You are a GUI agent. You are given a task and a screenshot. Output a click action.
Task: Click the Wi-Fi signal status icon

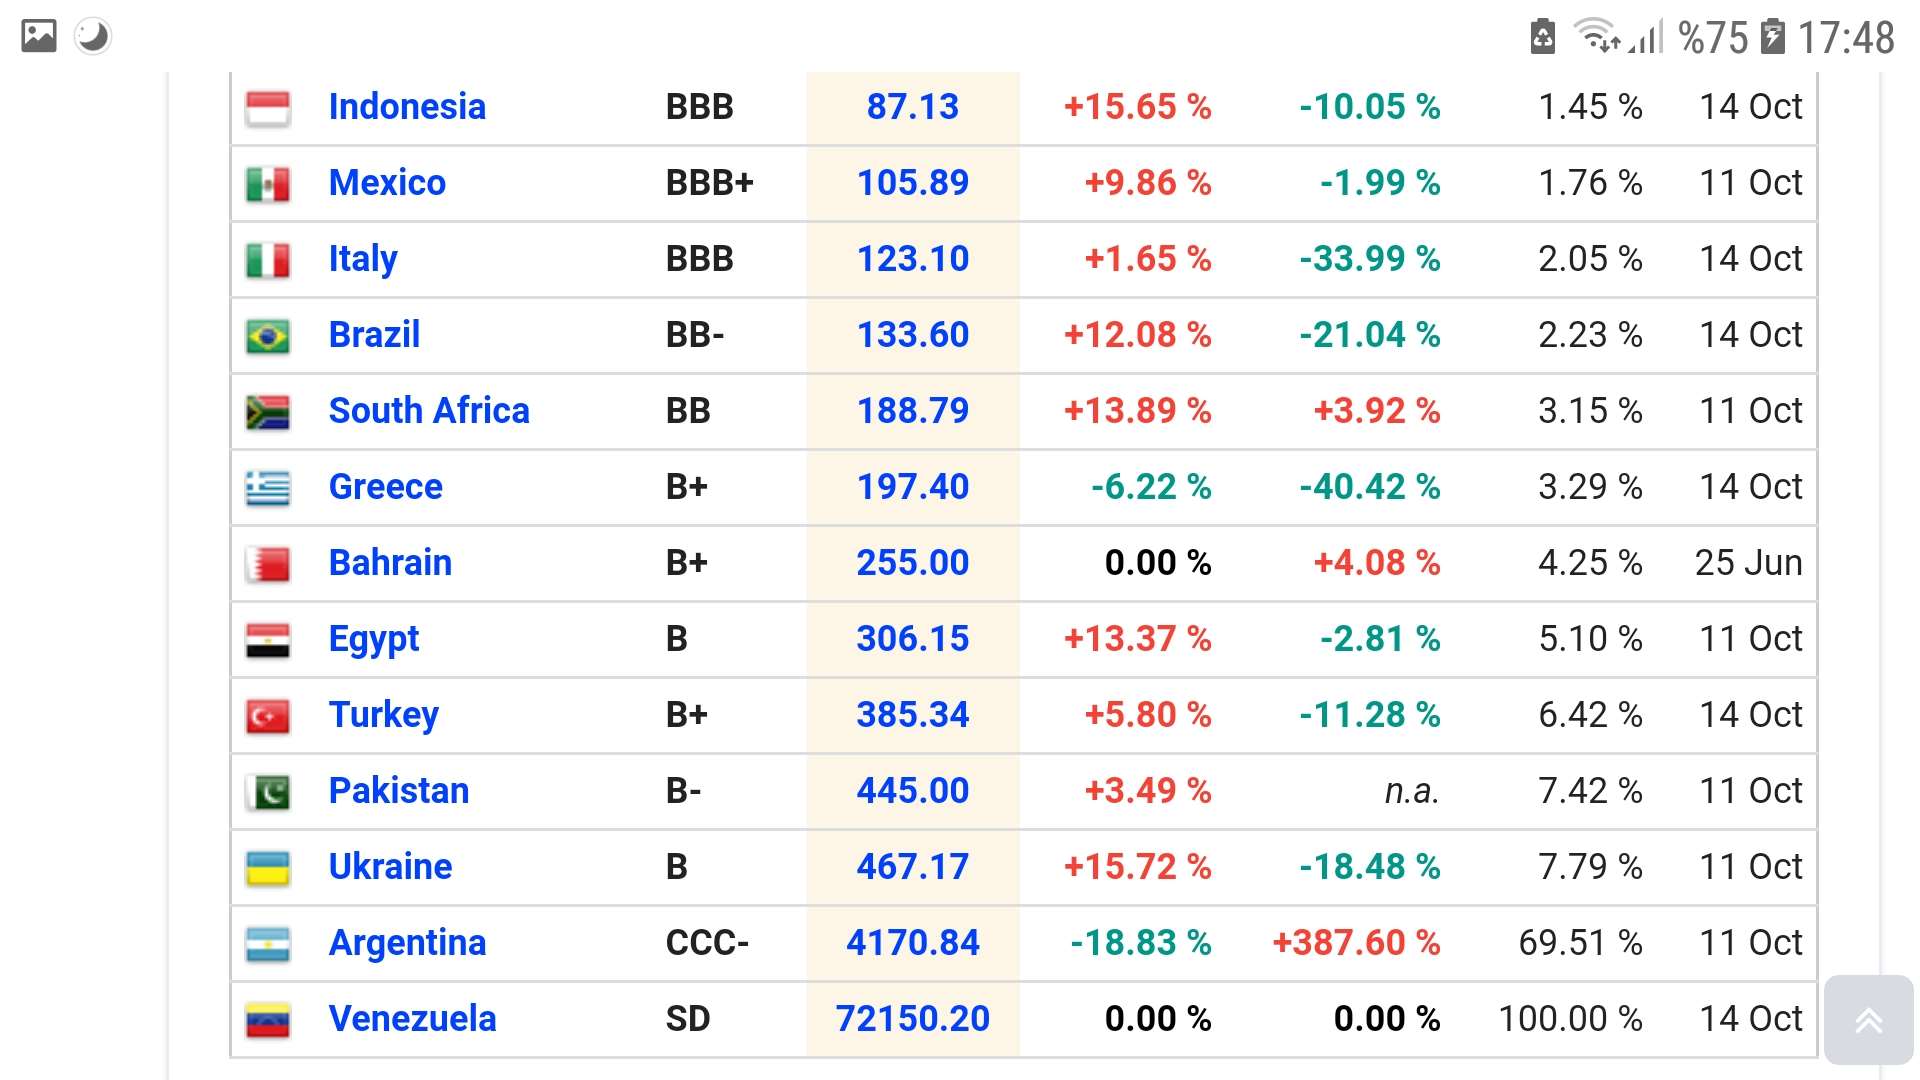[1596, 37]
